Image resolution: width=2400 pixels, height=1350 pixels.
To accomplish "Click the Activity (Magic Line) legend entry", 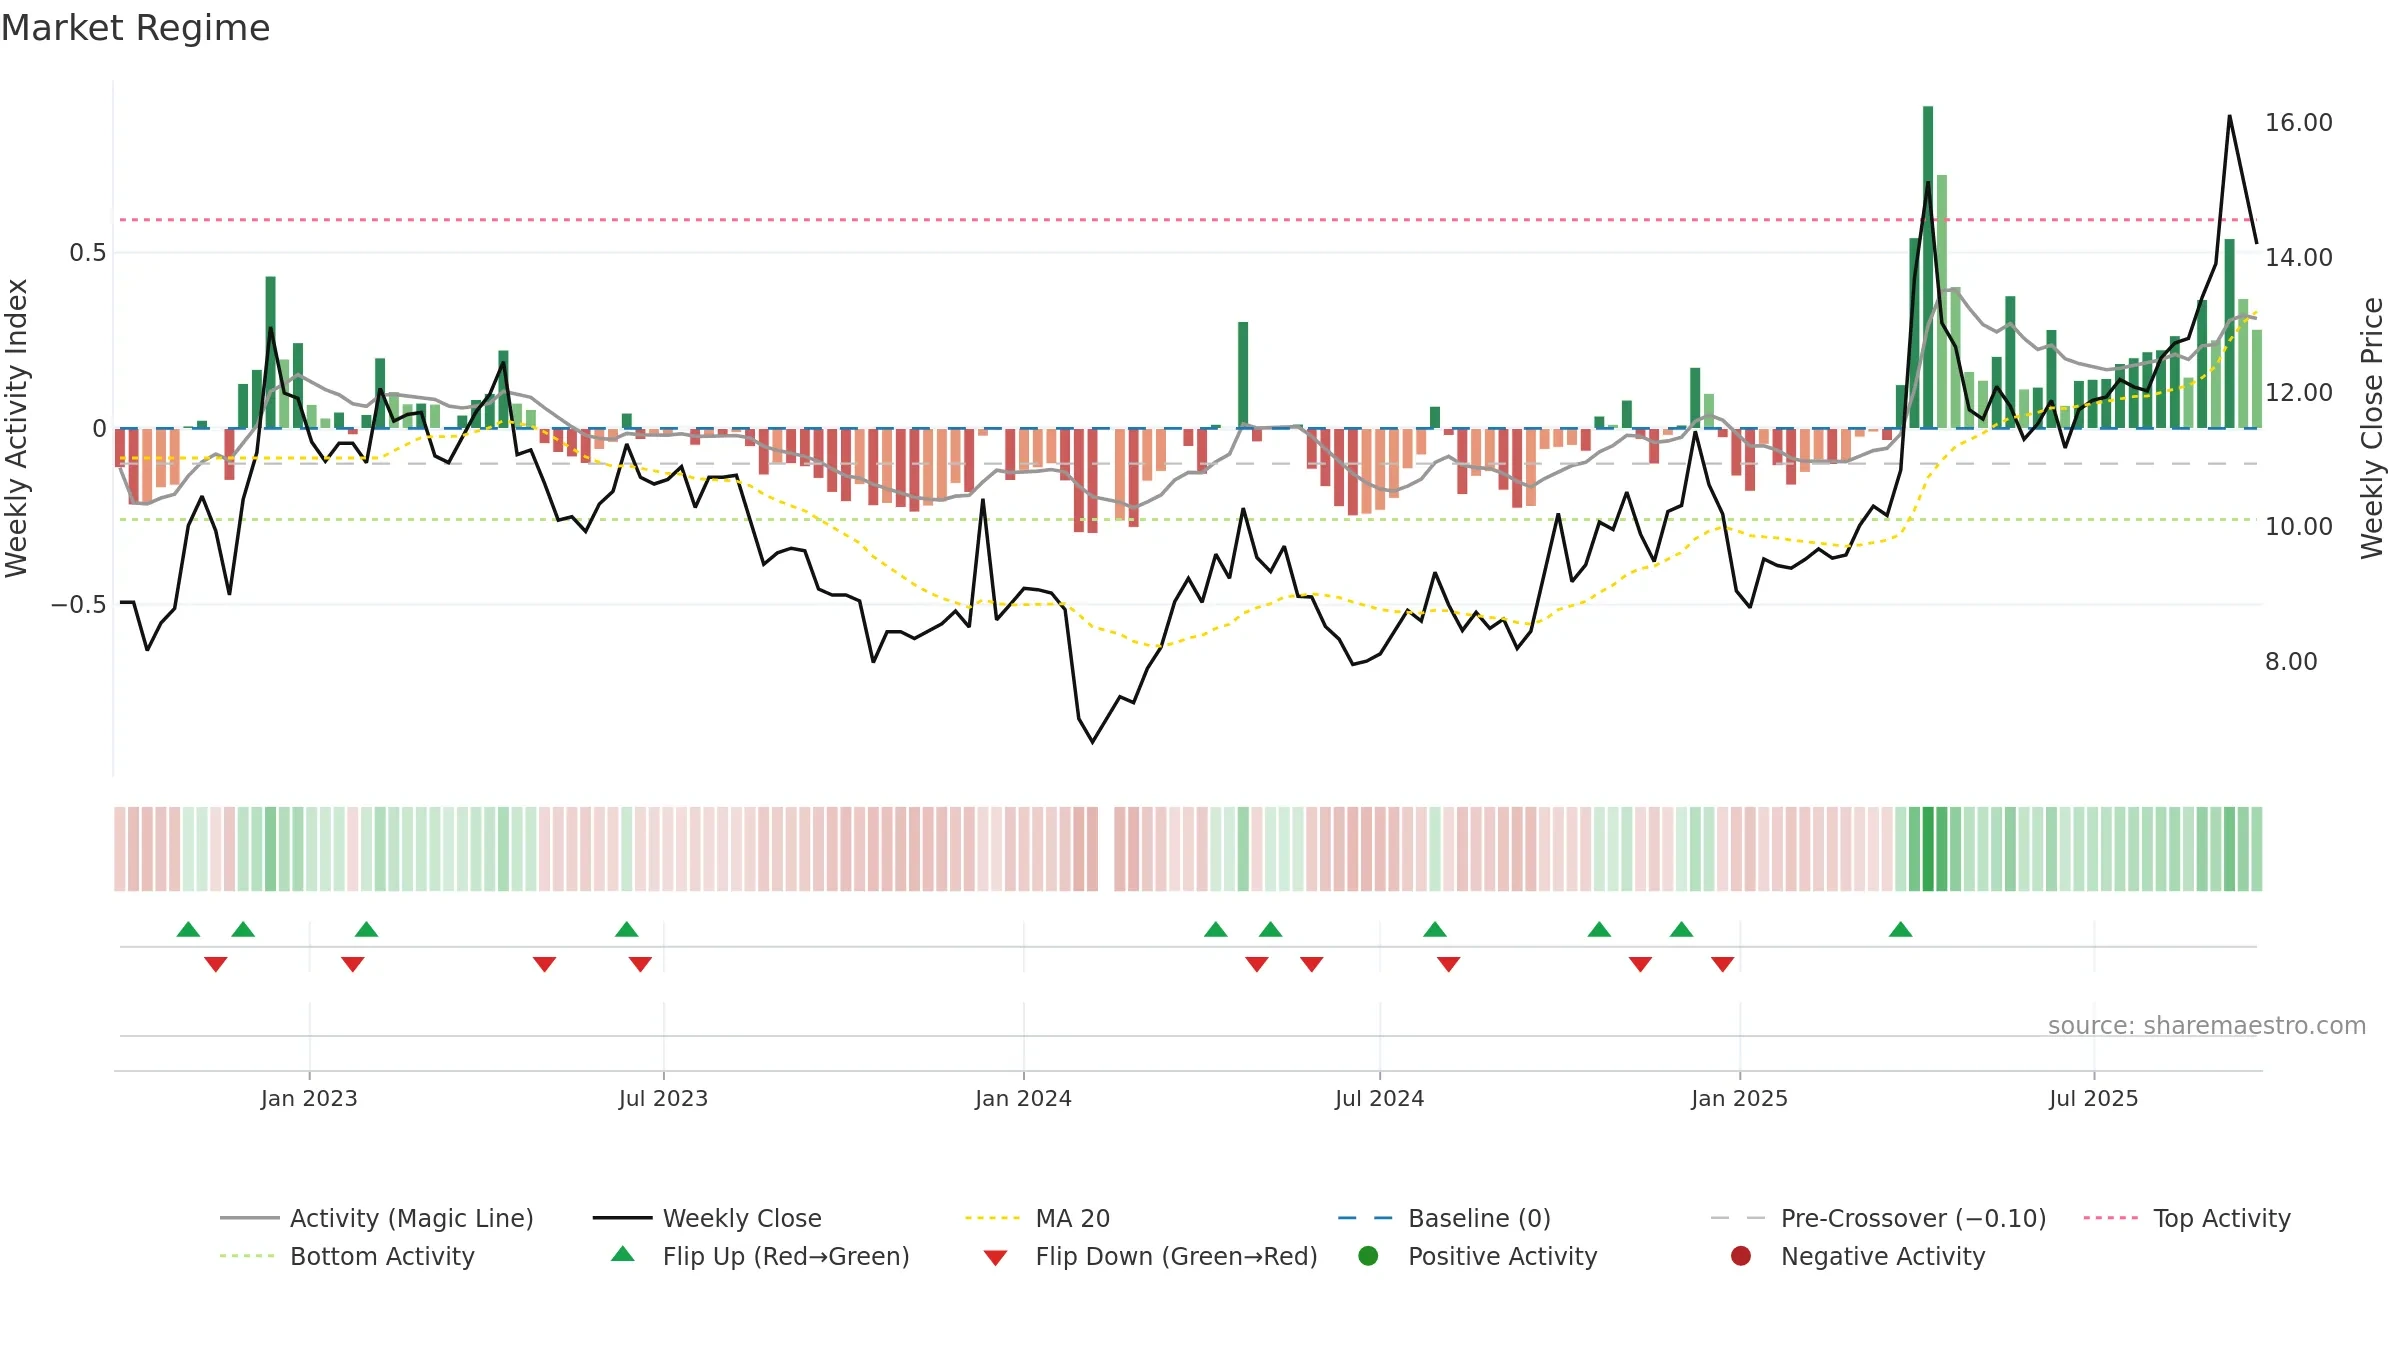I will pos(377,1218).
